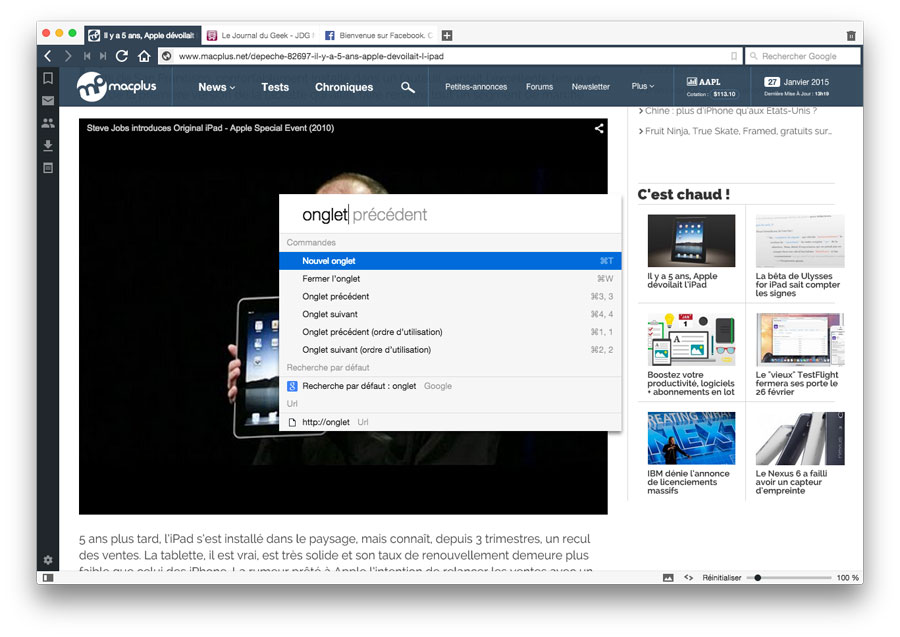This screenshot has height=637, width=900.
Task: Select the http://onglet Url entry
Action: coord(450,422)
